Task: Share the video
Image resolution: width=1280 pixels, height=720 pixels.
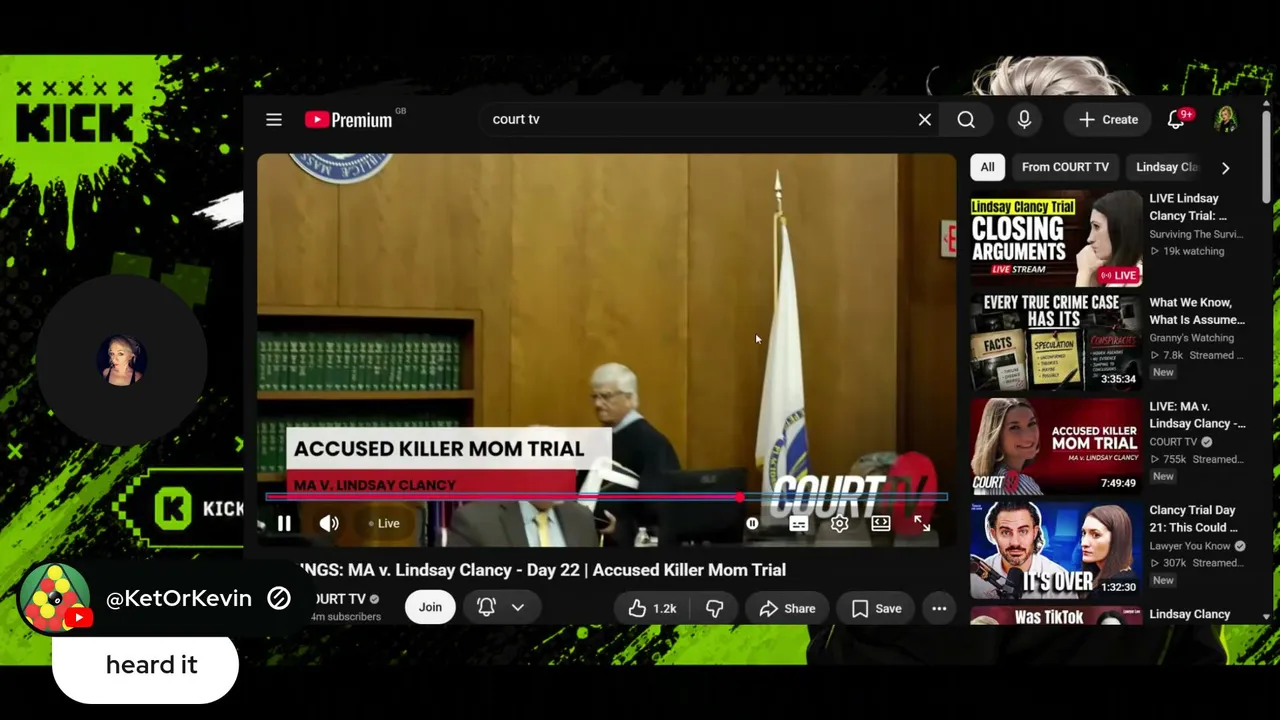Action: (787, 608)
